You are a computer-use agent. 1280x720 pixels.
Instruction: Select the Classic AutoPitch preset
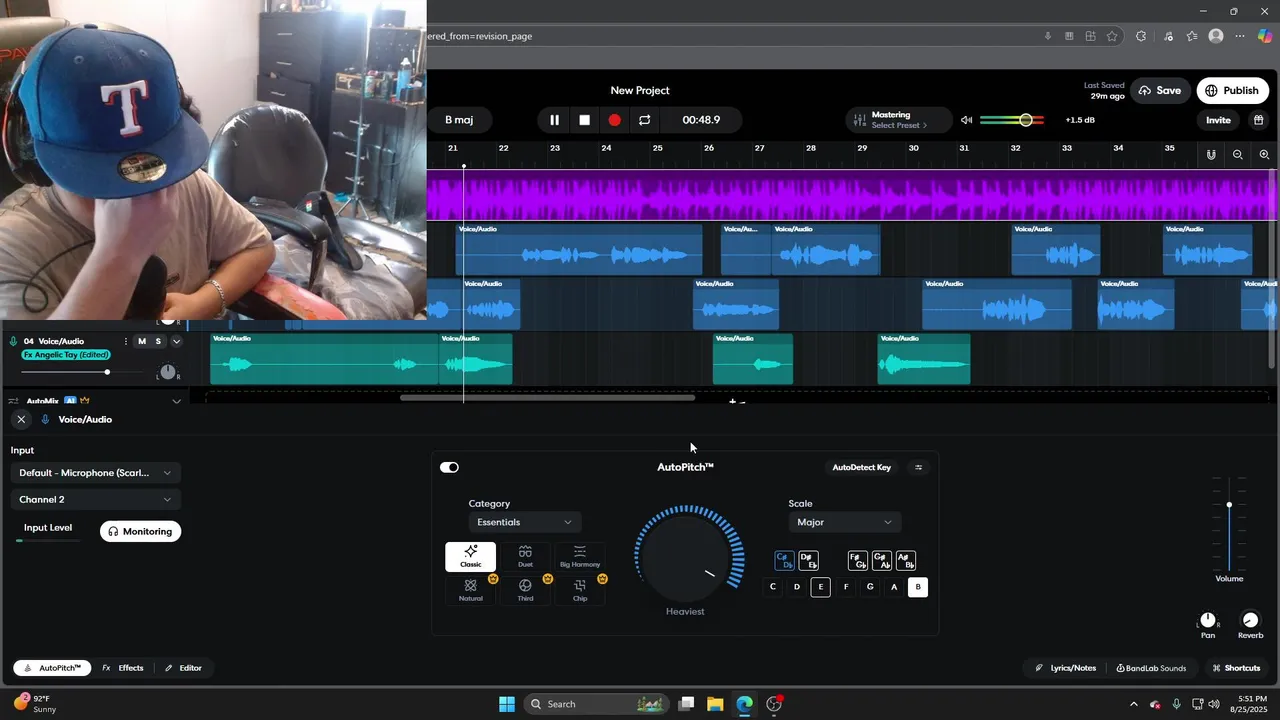[x=470, y=556]
